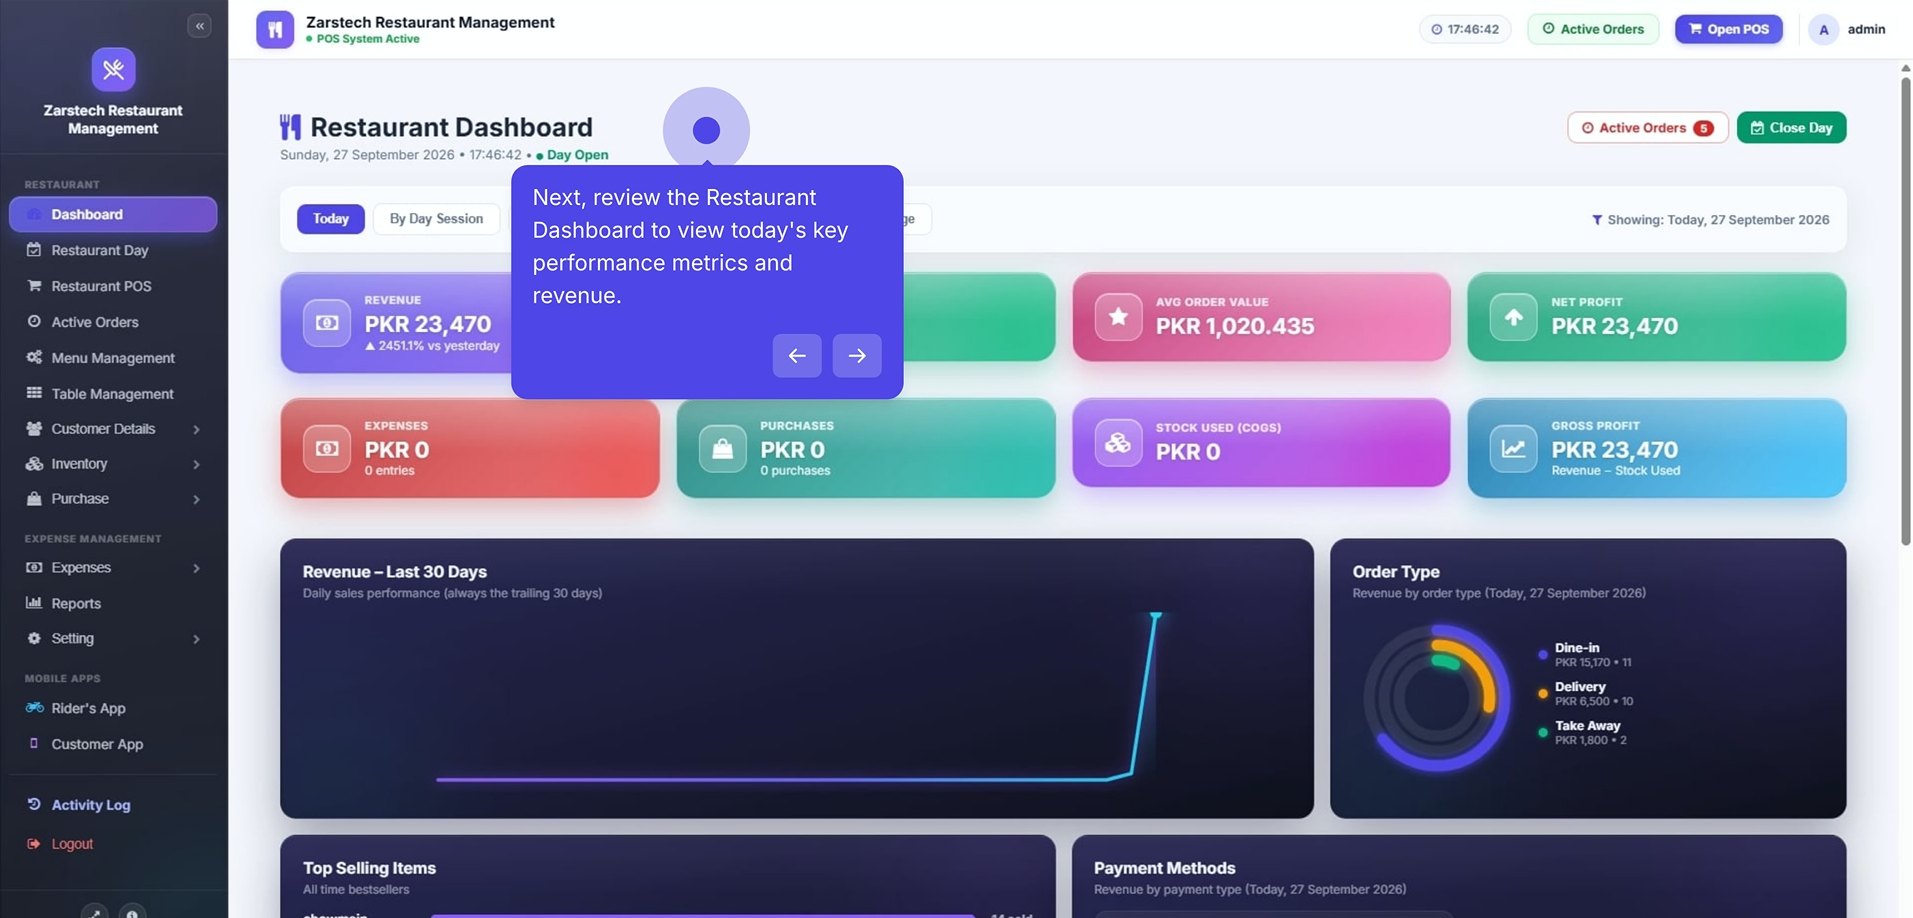
Task: Open Restaurant POS in the sidebar
Action: coord(113,286)
